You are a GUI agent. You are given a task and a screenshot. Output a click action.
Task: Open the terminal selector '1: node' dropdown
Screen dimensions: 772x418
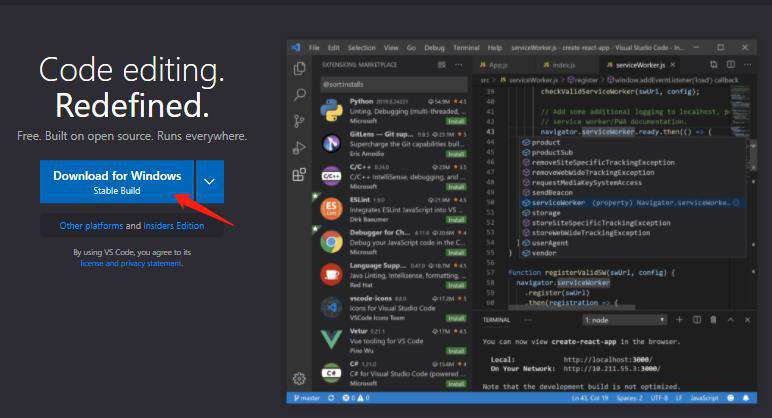[x=624, y=320]
